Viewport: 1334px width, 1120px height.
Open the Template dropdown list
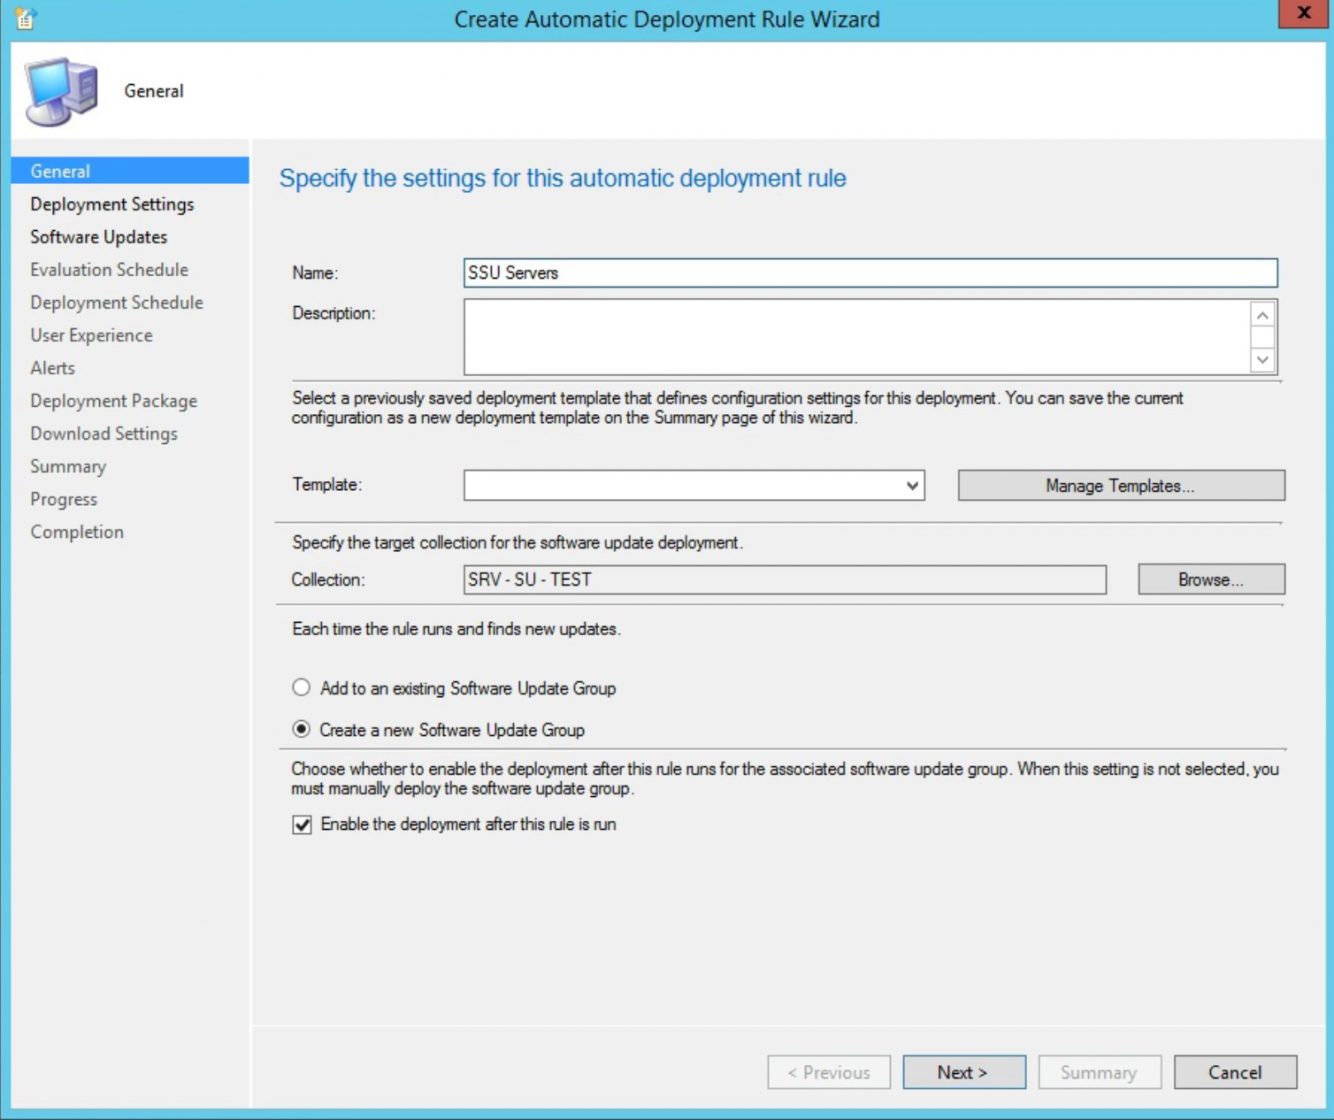point(911,485)
